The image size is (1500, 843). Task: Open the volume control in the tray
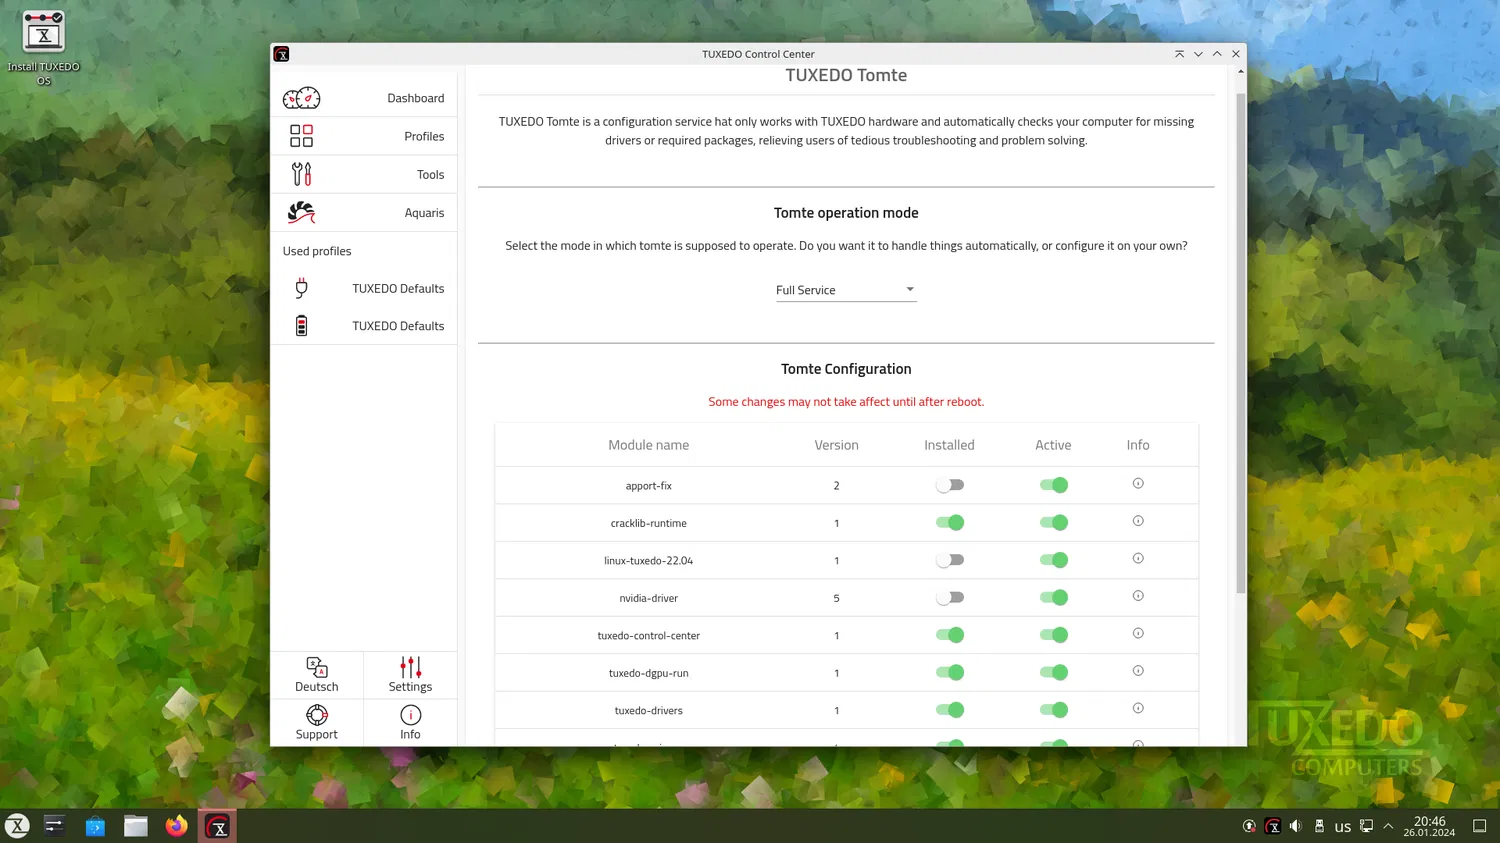point(1296,826)
